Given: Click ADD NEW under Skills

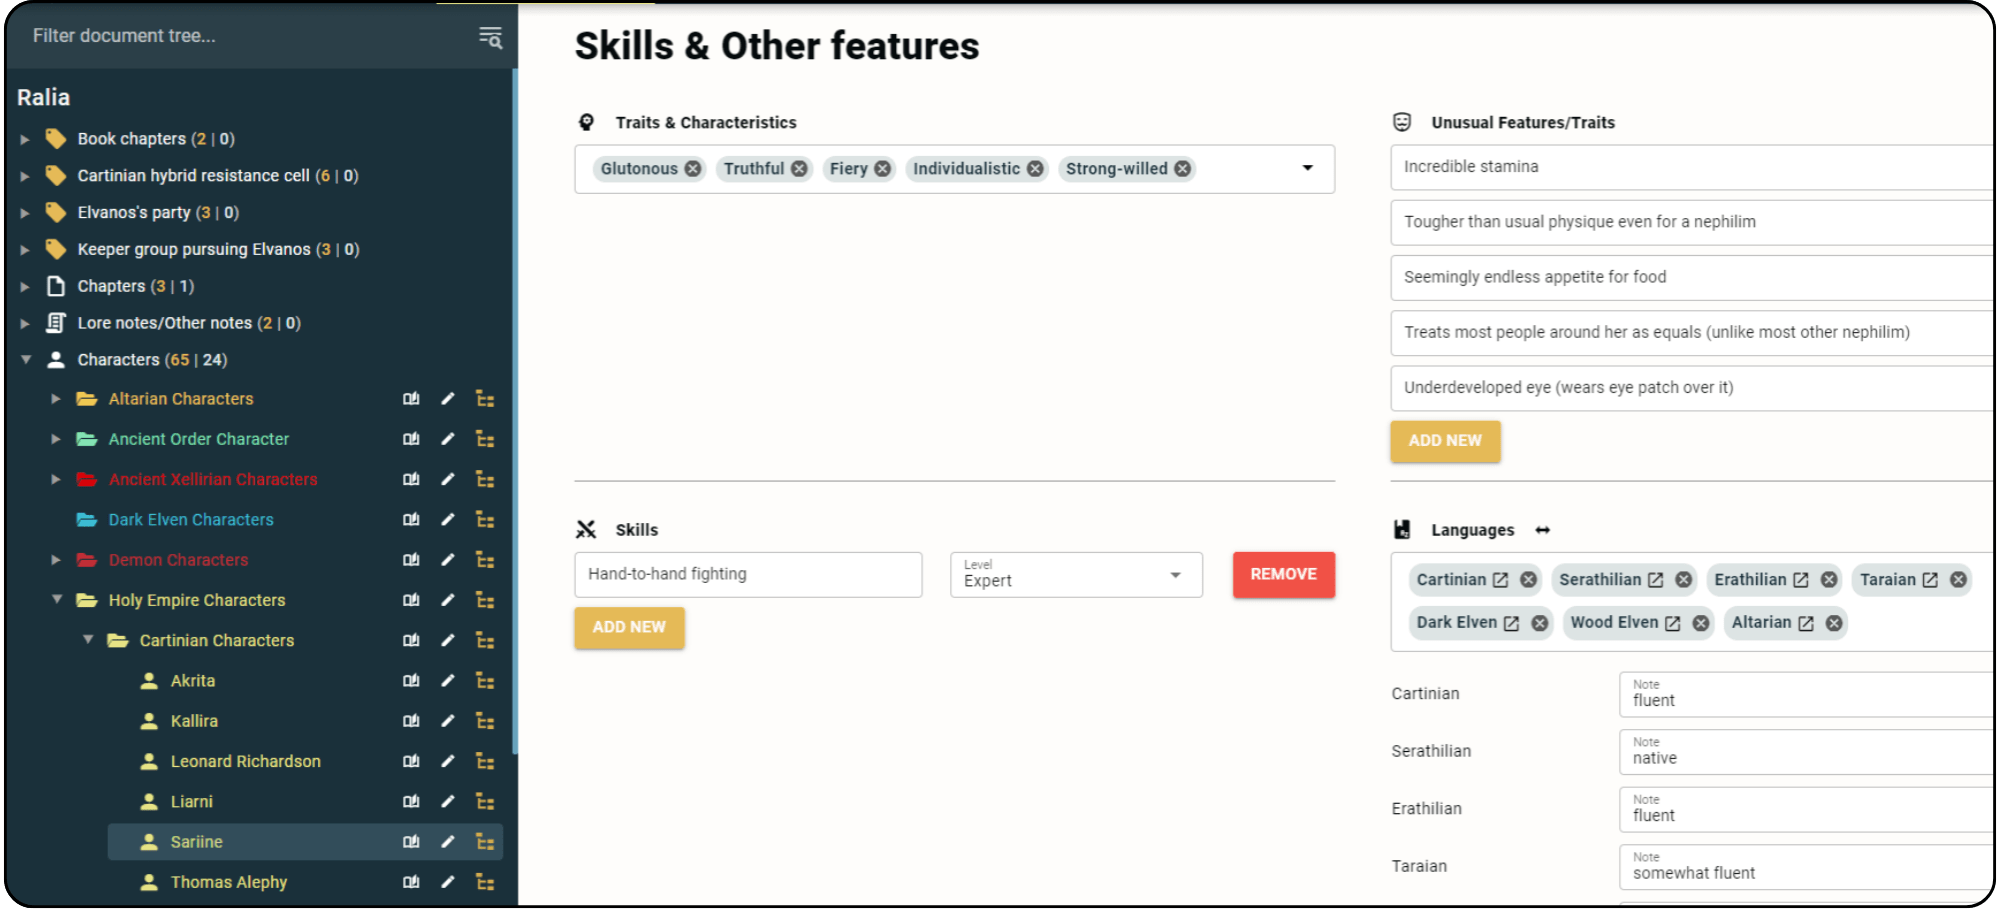Looking at the screenshot, I should [x=629, y=627].
